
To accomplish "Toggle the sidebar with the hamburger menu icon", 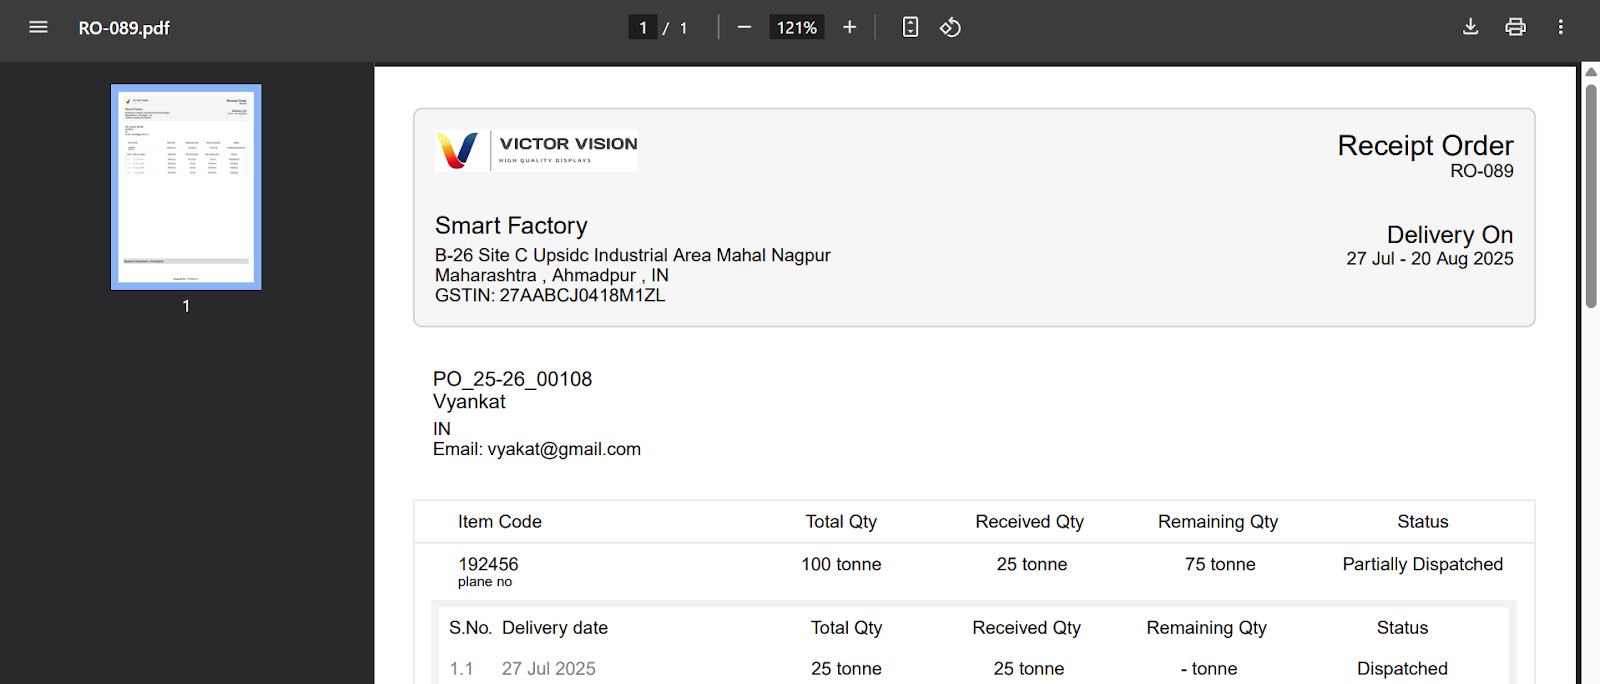I will point(38,27).
